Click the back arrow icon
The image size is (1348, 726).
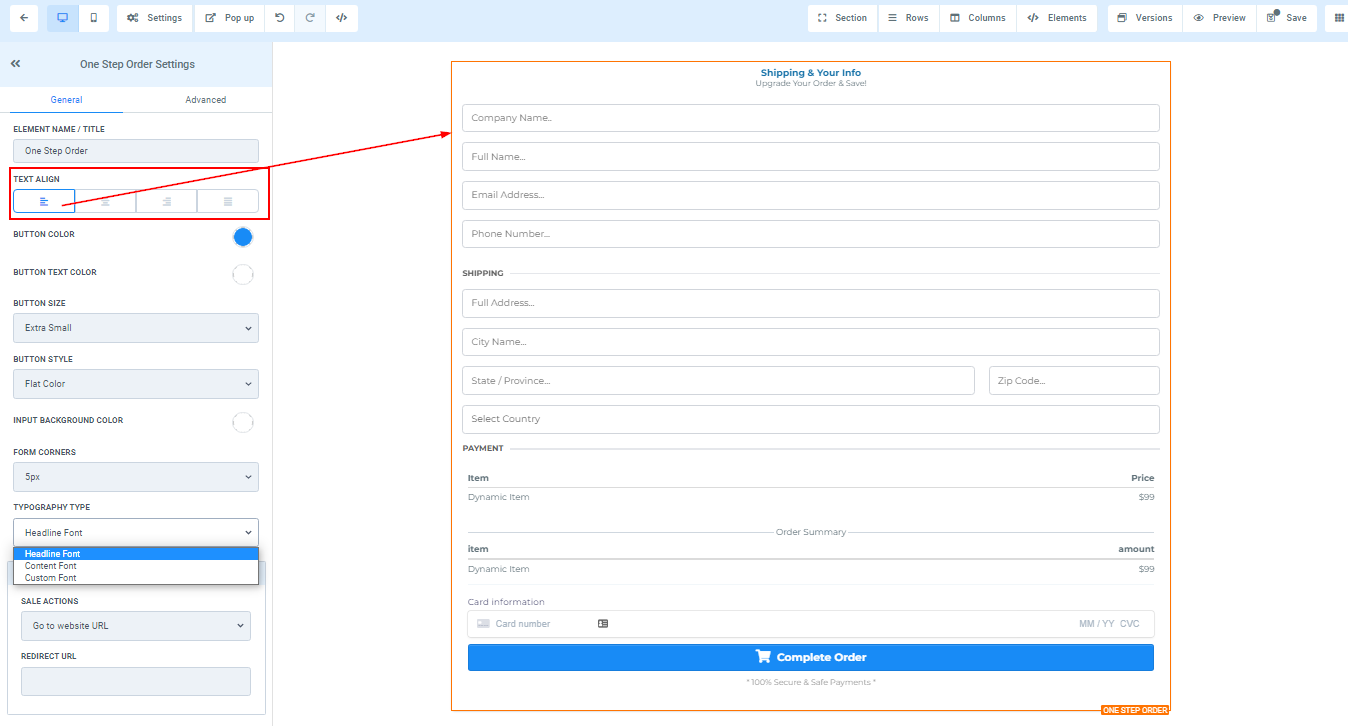coord(23,18)
